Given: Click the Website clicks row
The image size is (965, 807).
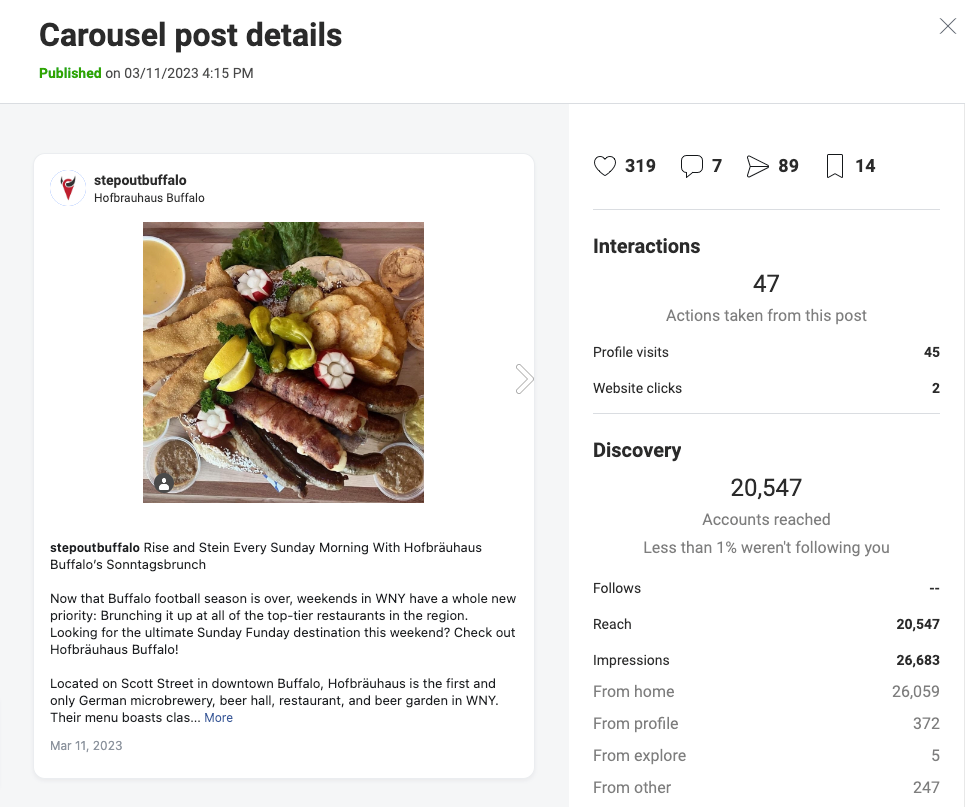Looking at the screenshot, I should point(766,388).
